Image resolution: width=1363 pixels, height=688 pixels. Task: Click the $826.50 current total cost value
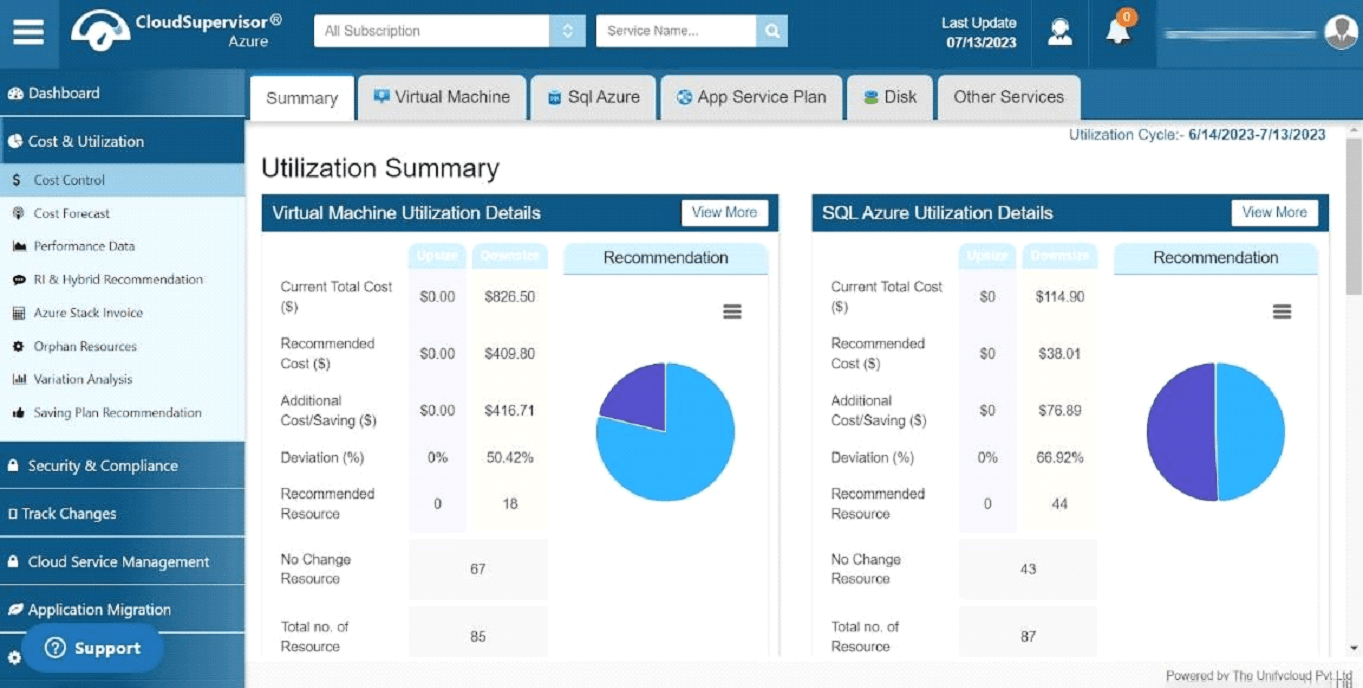point(509,297)
